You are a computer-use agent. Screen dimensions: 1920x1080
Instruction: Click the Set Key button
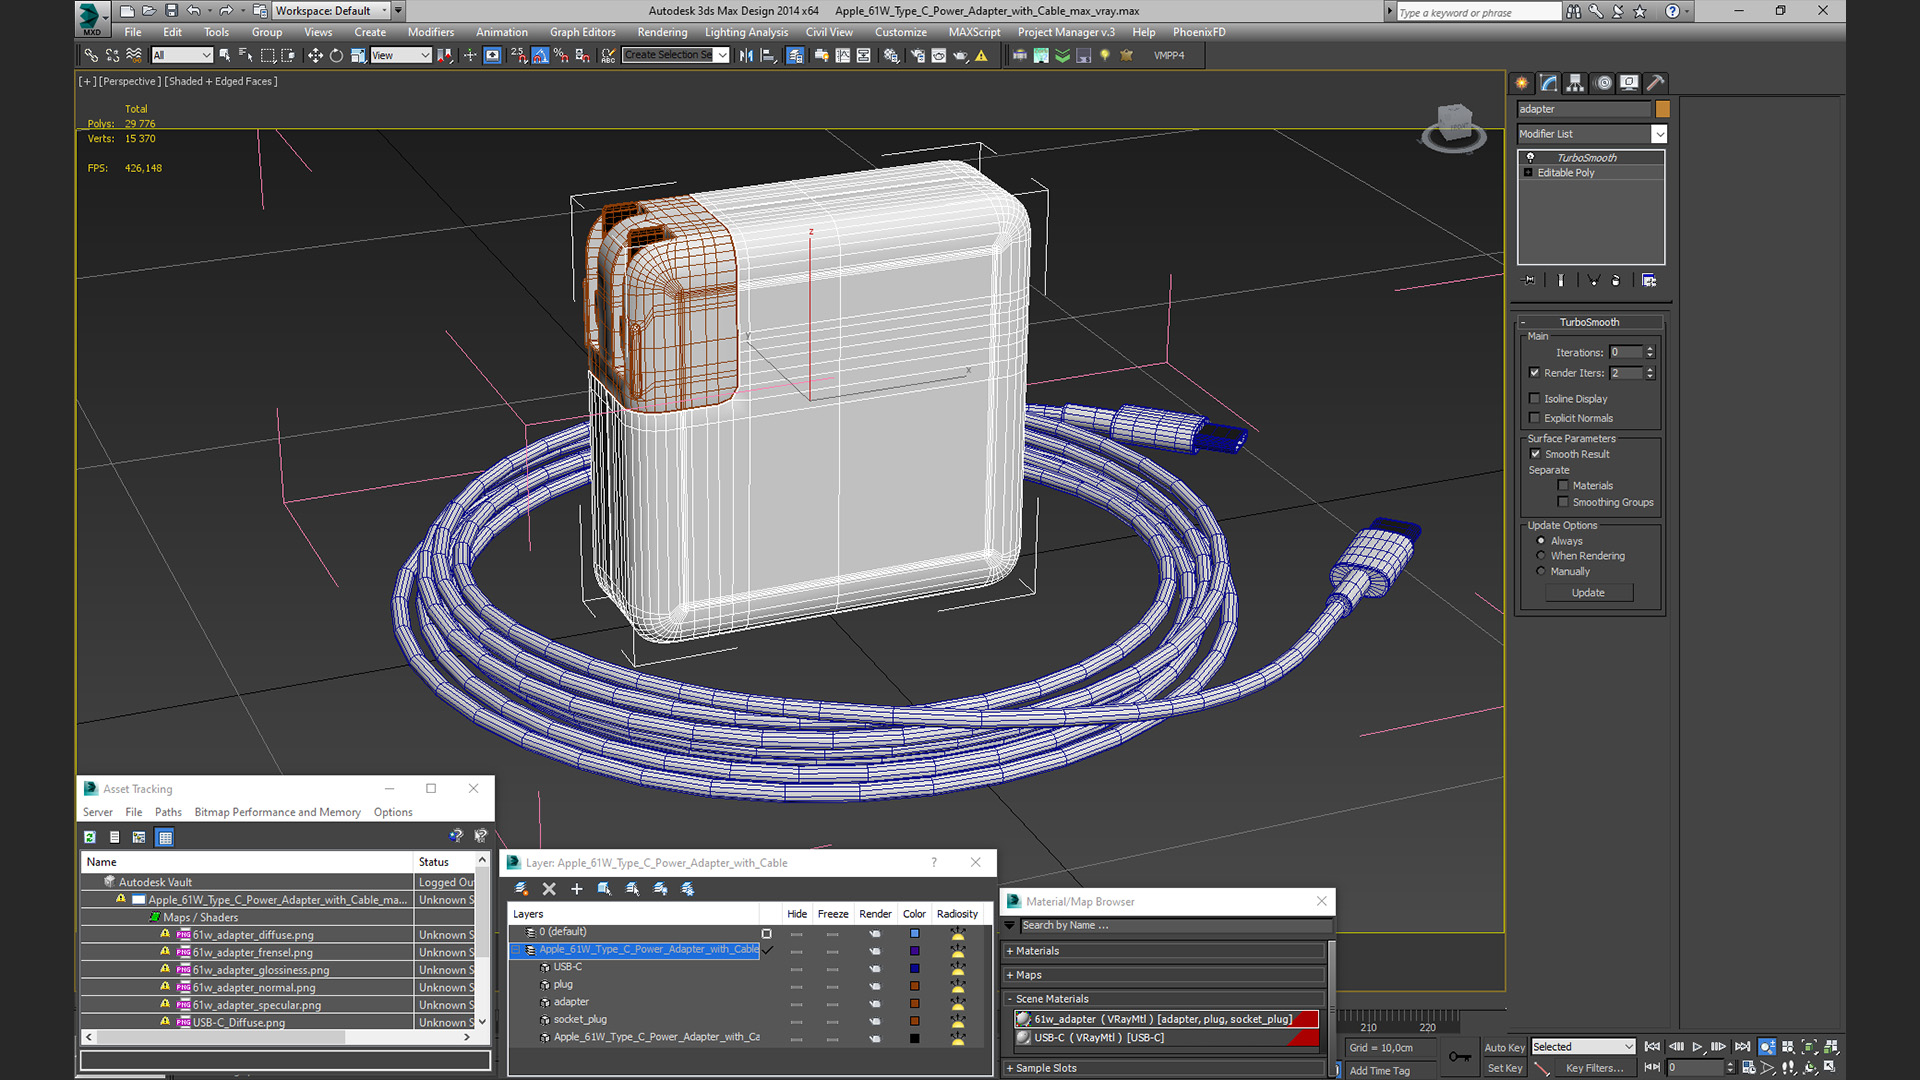click(1504, 1068)
